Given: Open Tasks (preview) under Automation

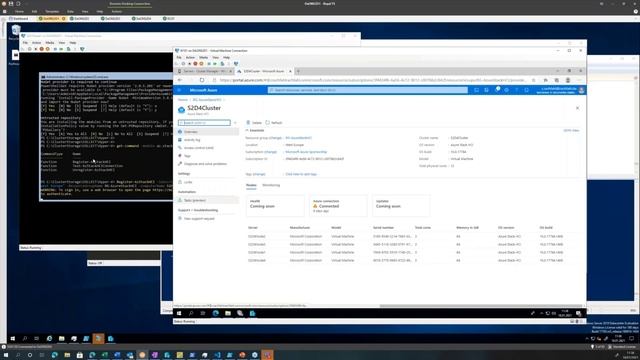Looking at the screenshot, I should pyautogui.click(x=208, y=200).
